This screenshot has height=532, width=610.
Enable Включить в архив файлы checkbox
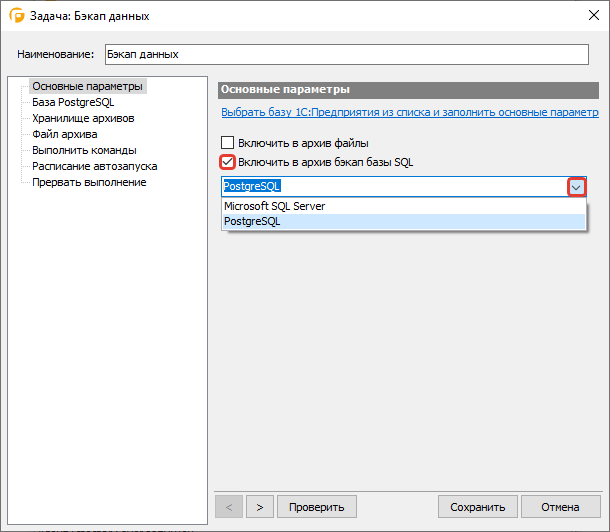pos(227,143)
